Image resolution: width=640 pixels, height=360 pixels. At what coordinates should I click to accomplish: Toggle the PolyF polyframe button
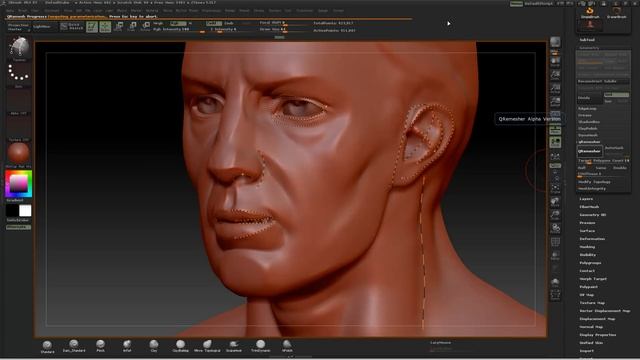(x=555, y=243)
